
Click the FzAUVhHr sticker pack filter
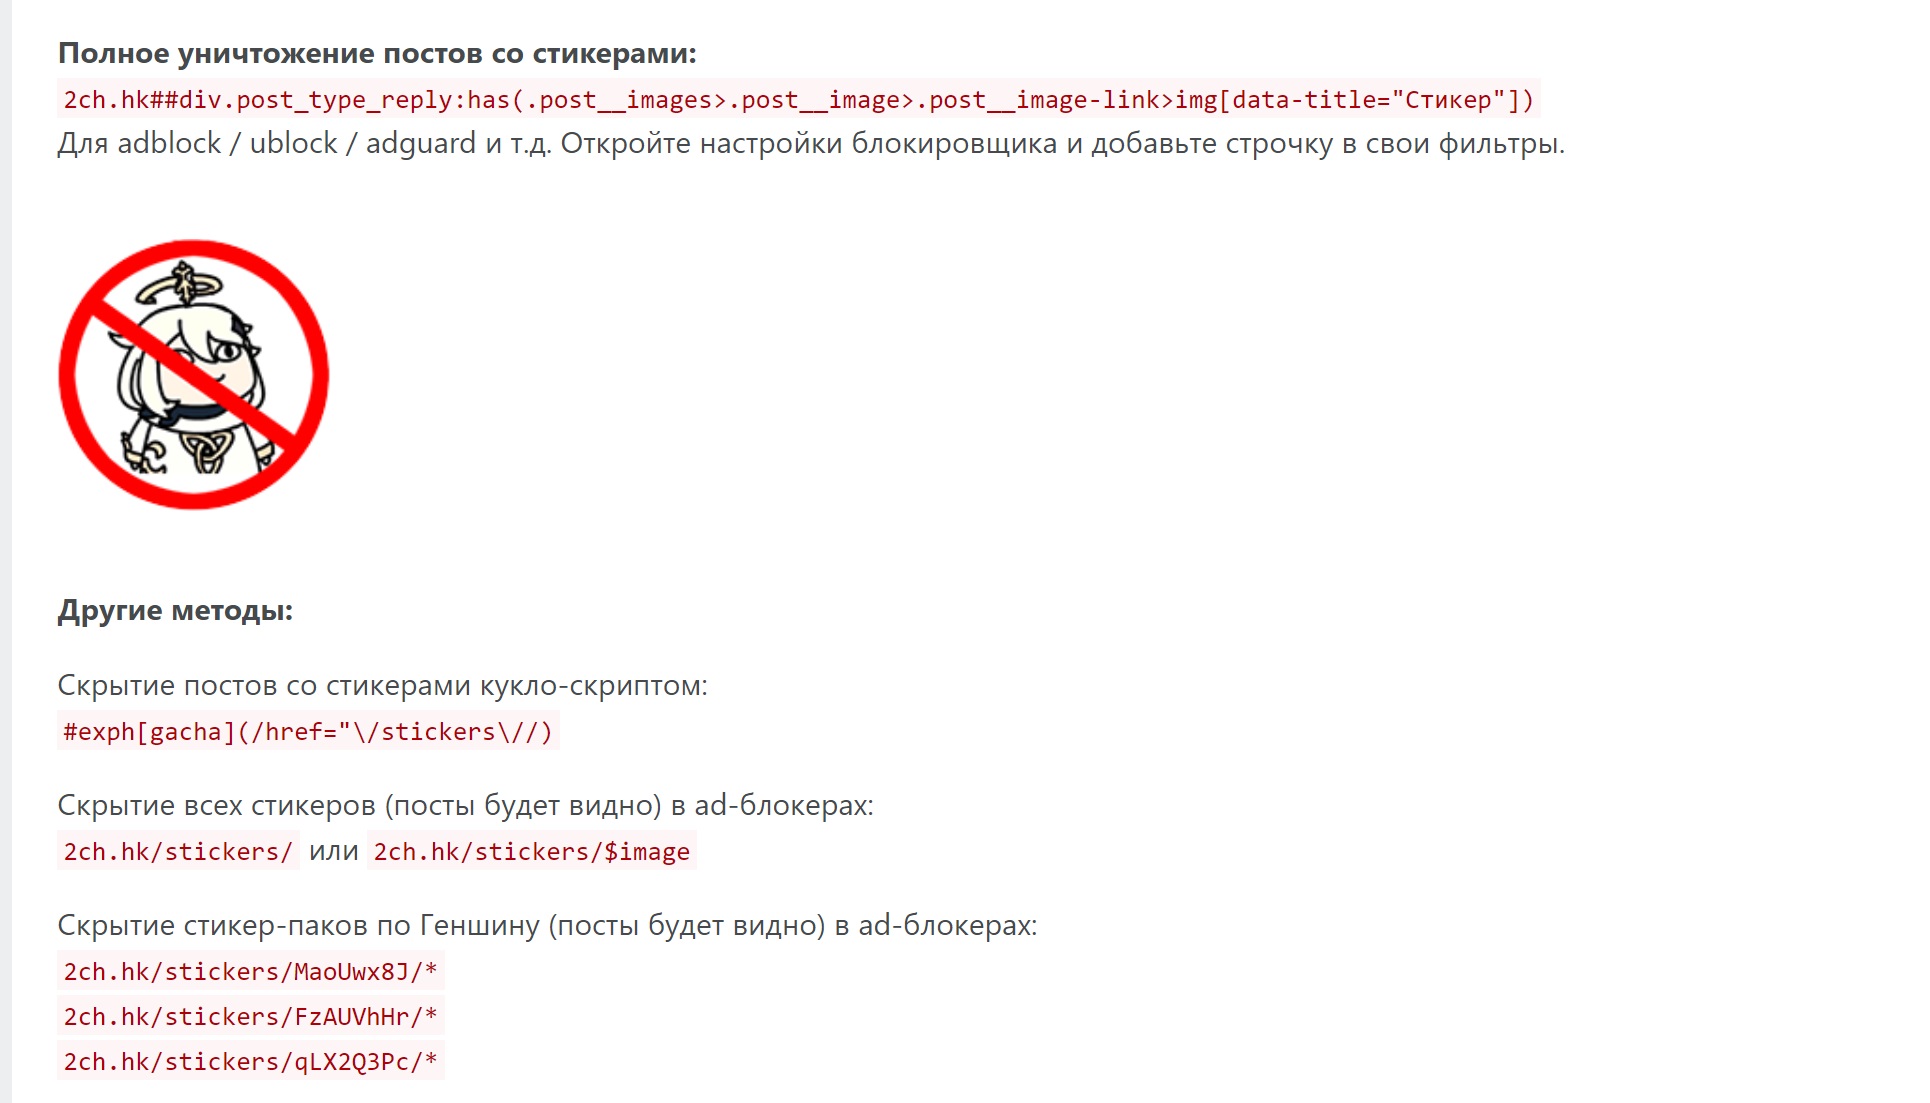click(x=251, y=1017)
